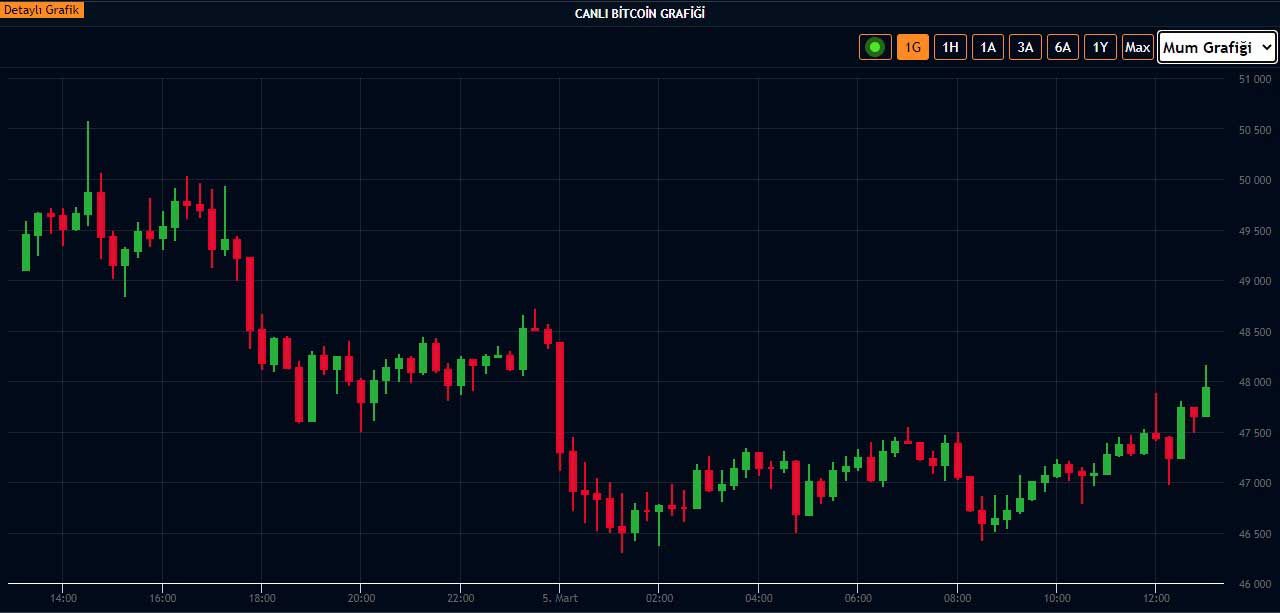Image resolution: width=1280 pixels, height=613 pixels.
Task: Select the 1H time range
Action: click(x=950, y=47)
